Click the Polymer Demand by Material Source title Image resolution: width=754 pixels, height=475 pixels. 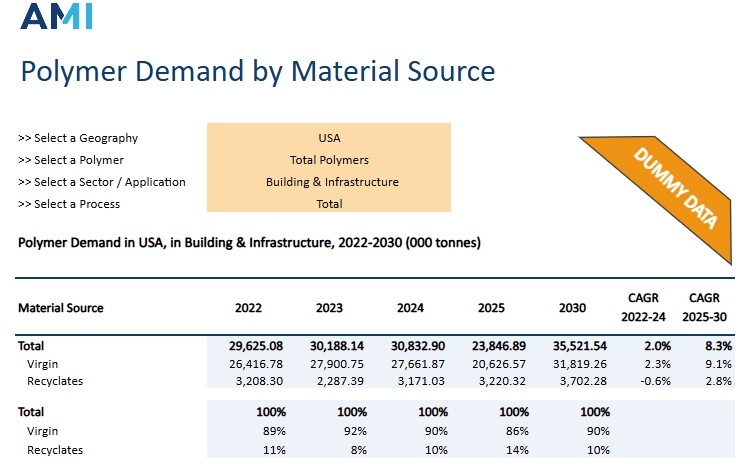(258, 71)
